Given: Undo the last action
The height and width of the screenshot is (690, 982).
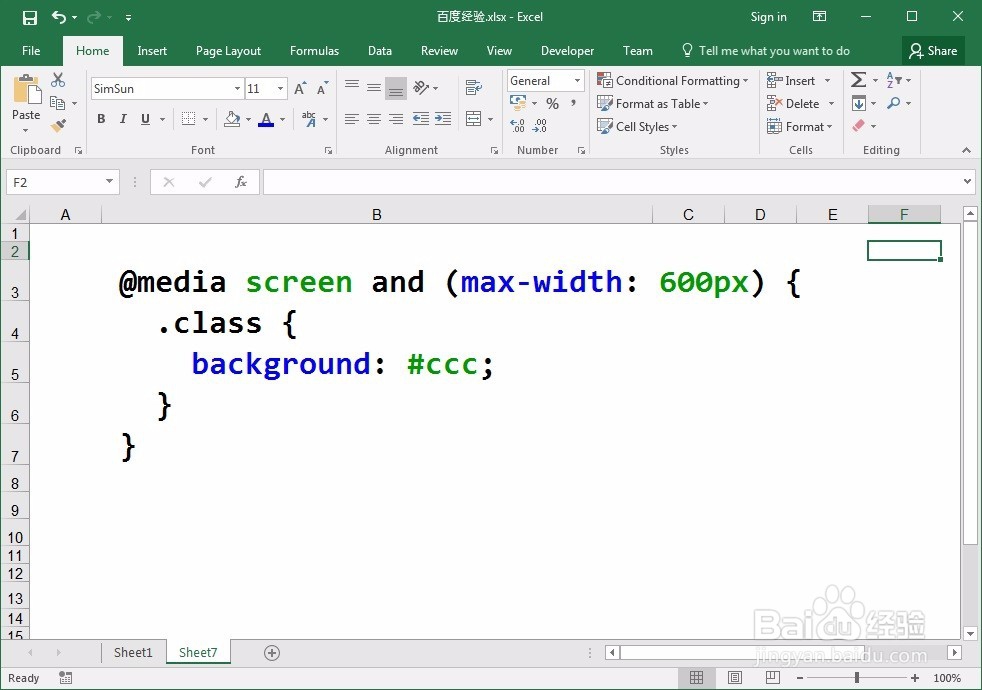Looking at the screenshot, I should (59, 18).
